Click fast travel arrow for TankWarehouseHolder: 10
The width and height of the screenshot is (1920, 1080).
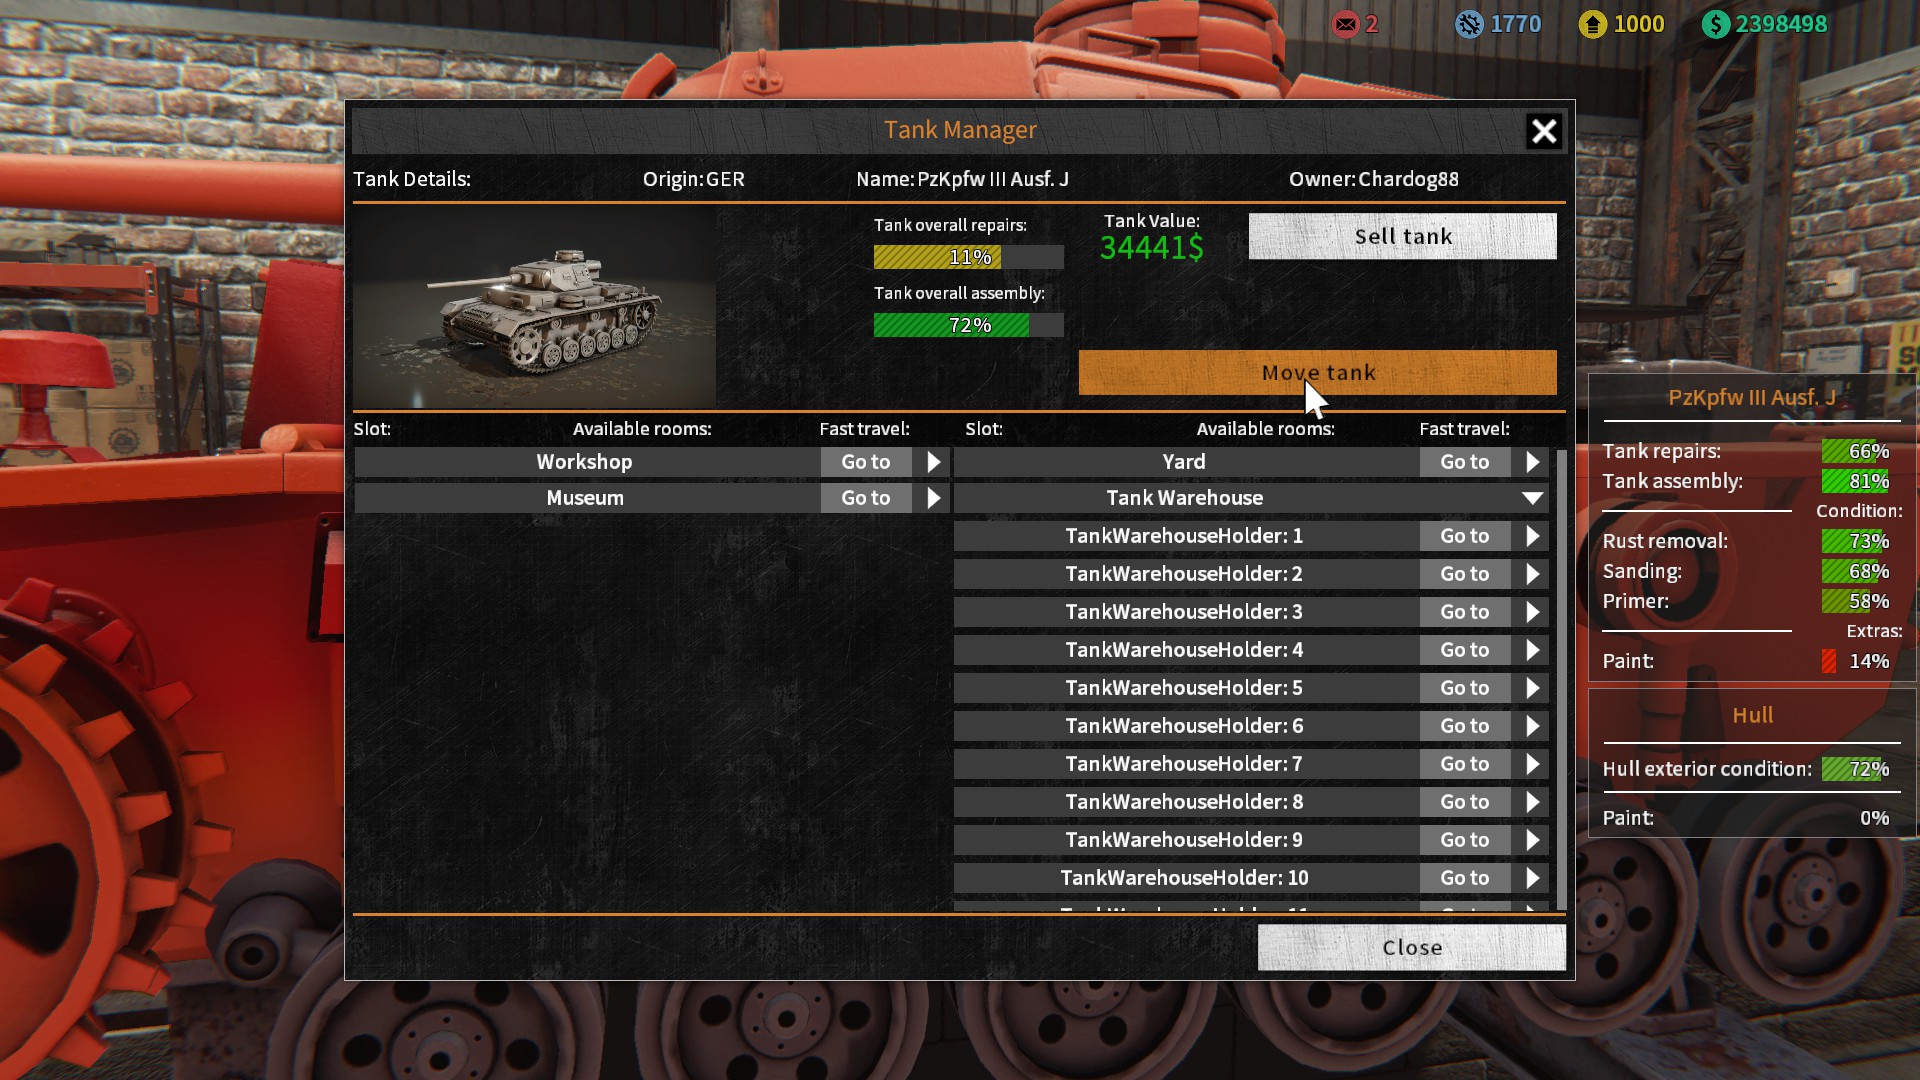(x=1532, y=878)
